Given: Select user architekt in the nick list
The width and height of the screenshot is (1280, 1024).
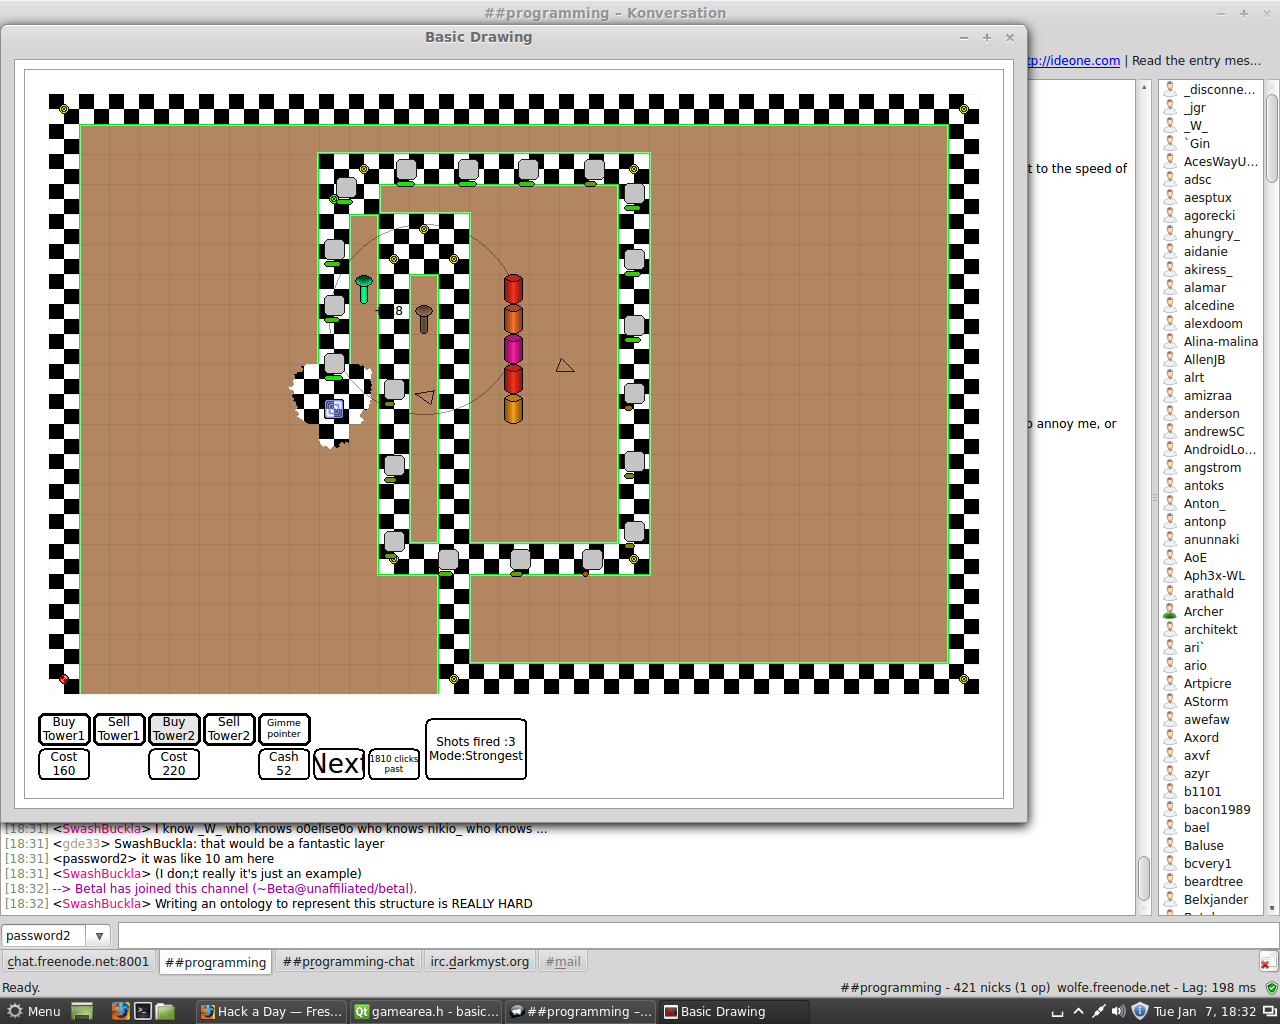Looking at the screenshot, I should [1210, 630].
